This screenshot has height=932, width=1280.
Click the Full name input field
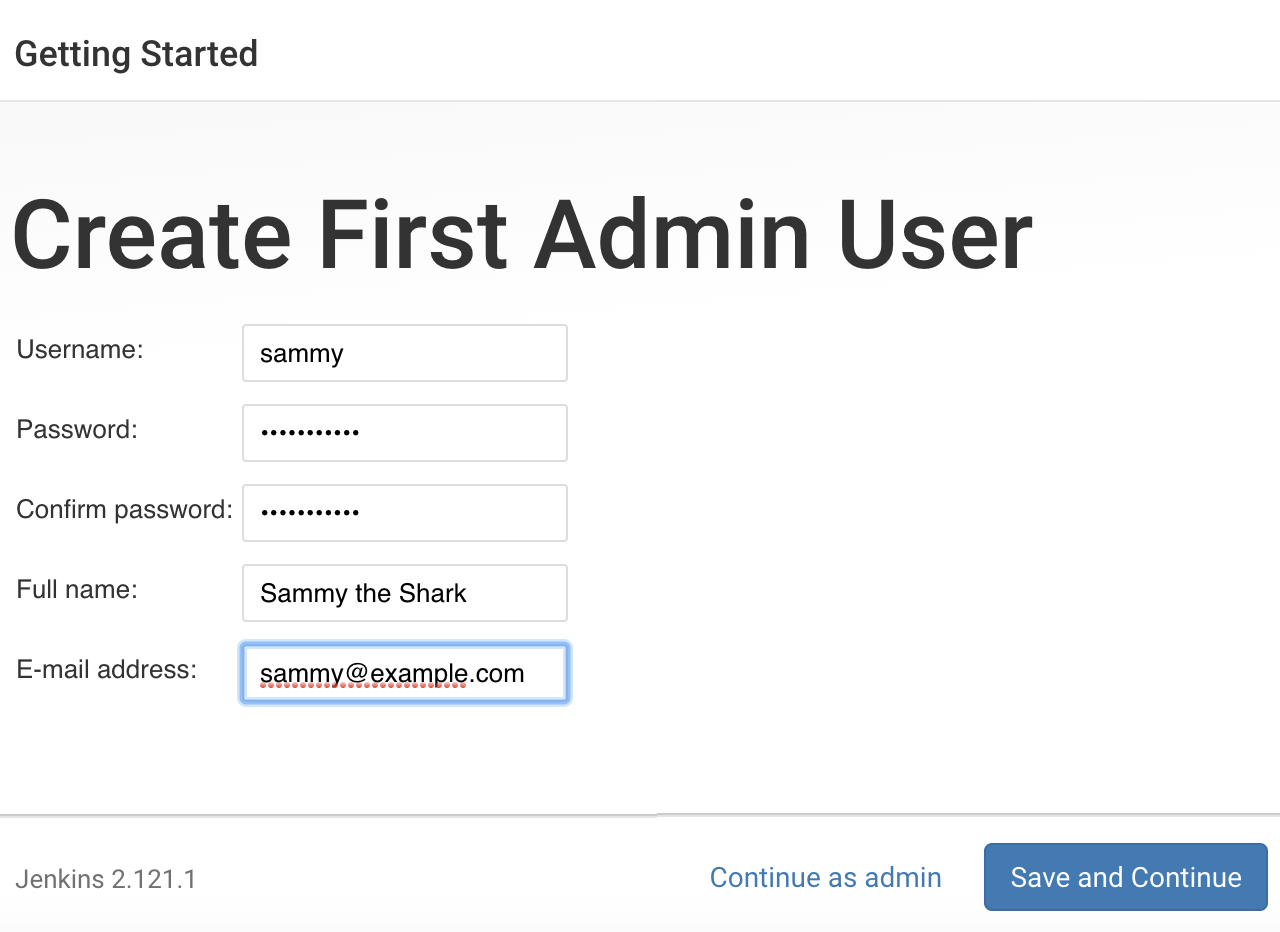point(405,593)
